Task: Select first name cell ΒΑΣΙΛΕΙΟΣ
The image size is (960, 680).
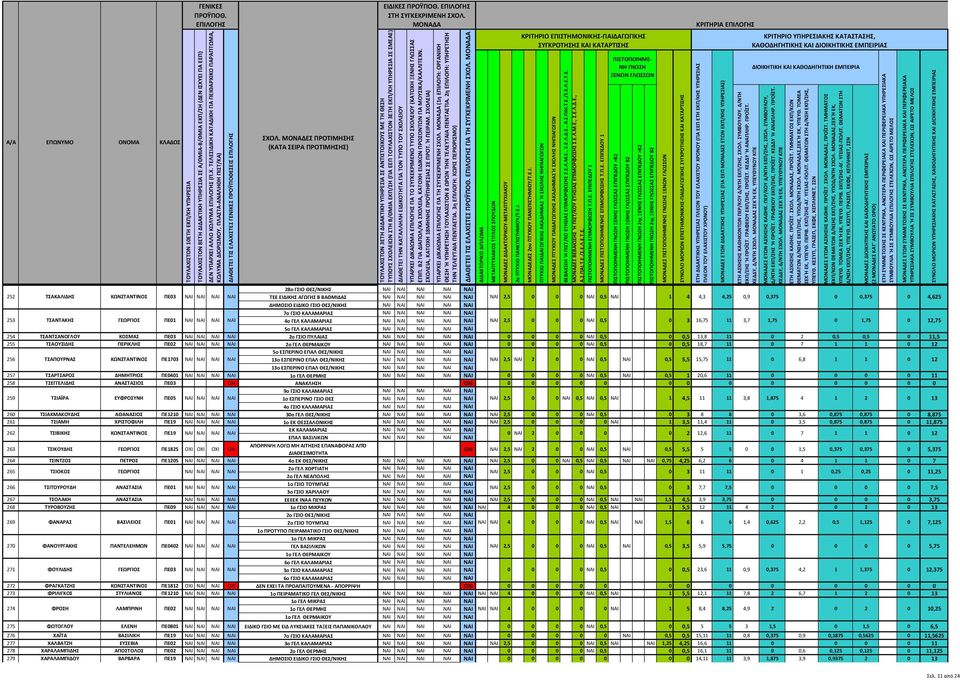Action: coord(129,523)
